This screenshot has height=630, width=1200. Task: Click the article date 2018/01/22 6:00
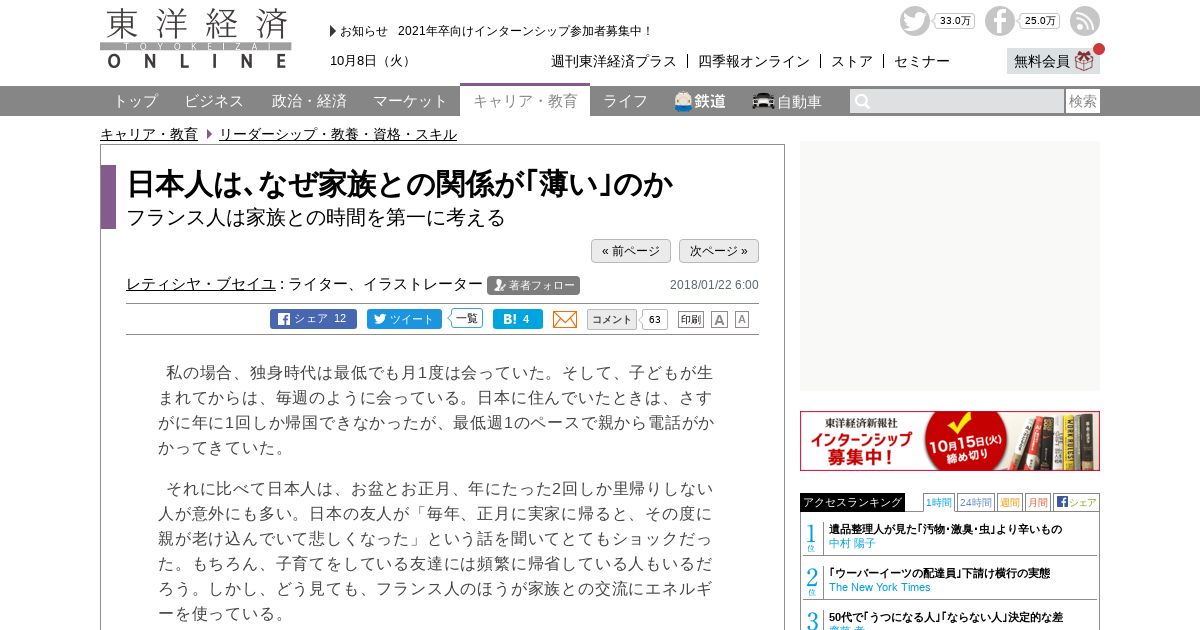tap(714, 285)
